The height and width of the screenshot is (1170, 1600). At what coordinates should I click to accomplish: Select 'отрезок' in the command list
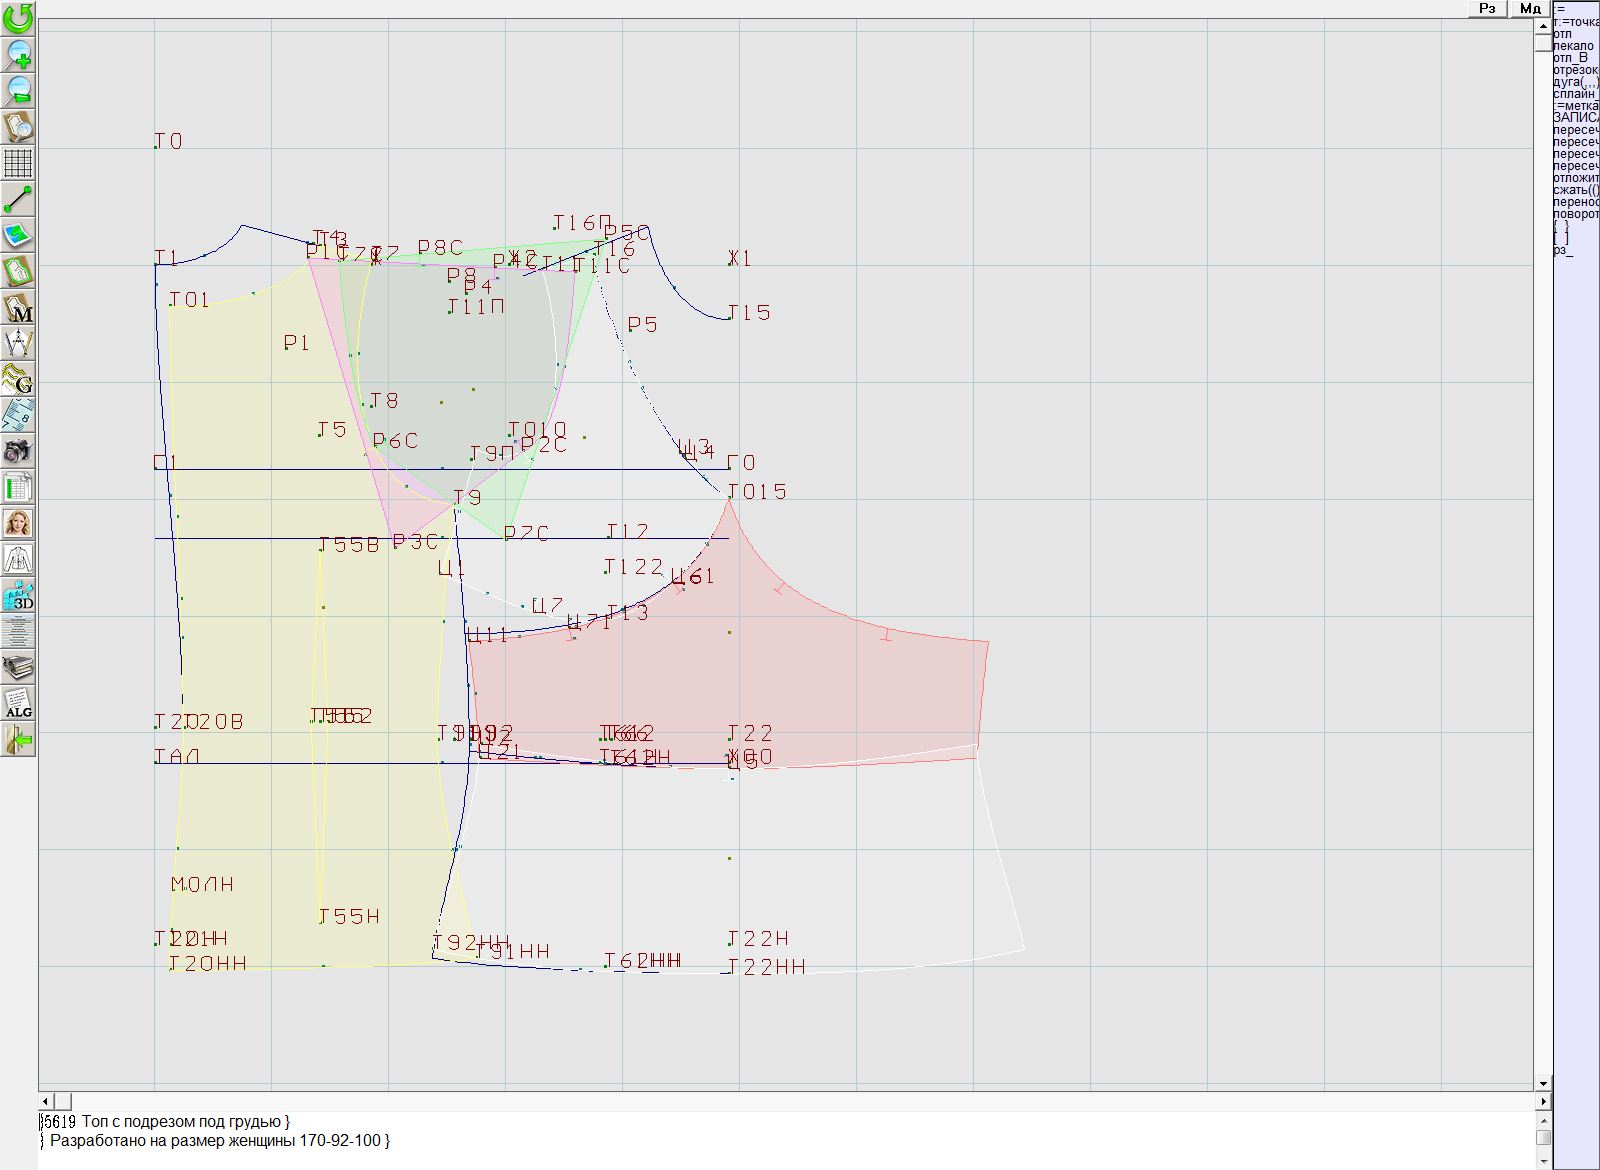1576,70
